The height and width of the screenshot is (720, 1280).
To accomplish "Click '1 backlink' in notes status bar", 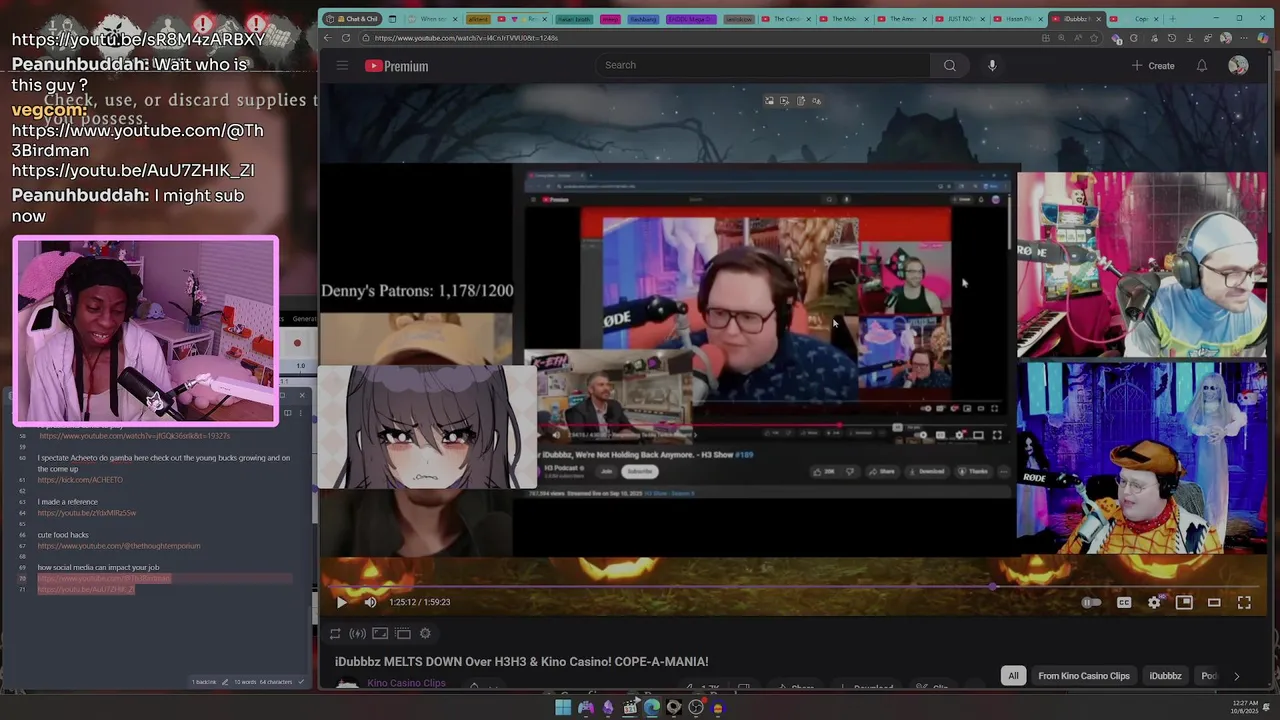I will pyautogui.click(x=204, y=682).
